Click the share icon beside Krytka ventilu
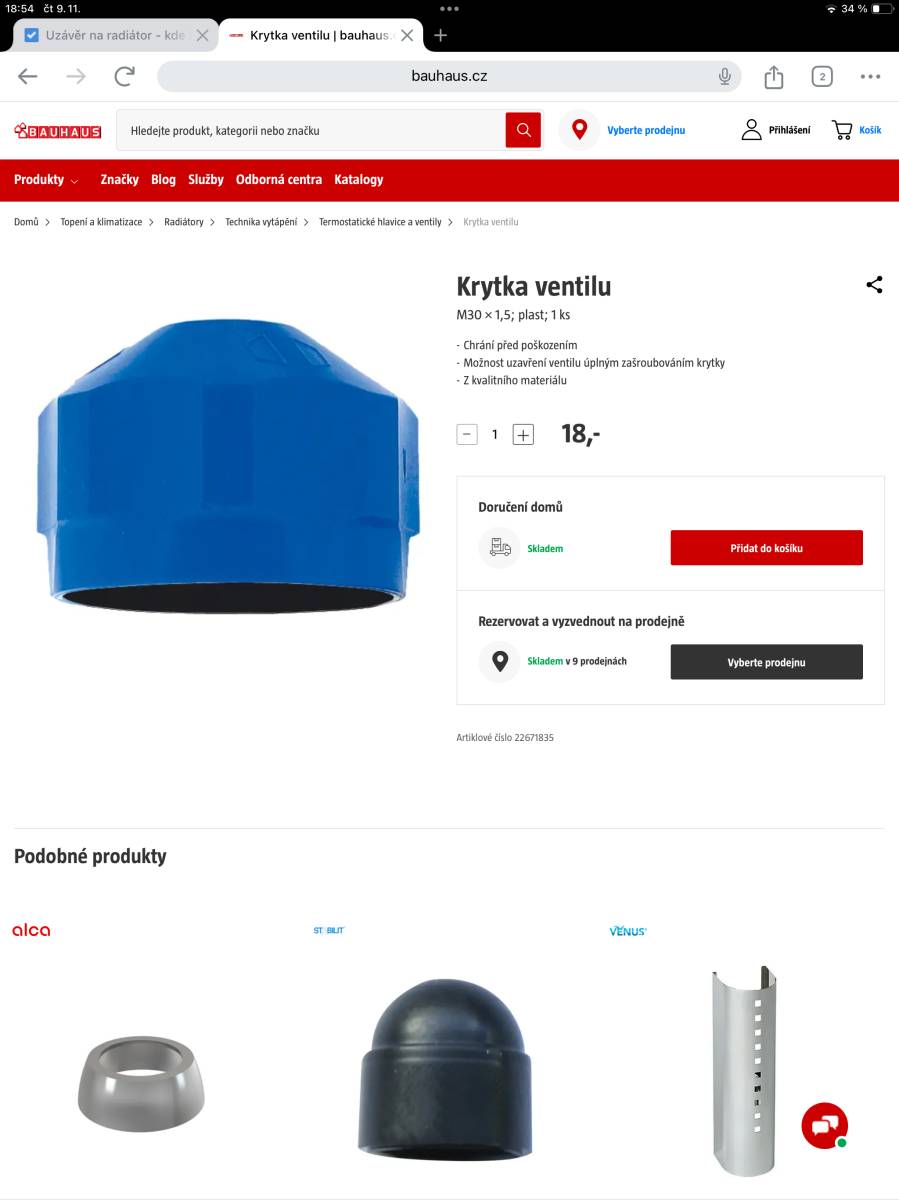Screen dimensions: 899x1200 pos(874,285)
